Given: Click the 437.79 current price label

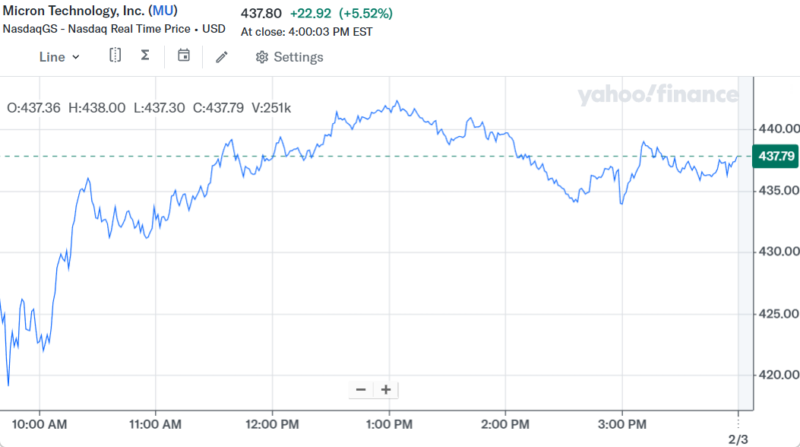Looking at the screenshot, I should coord(776,157).
